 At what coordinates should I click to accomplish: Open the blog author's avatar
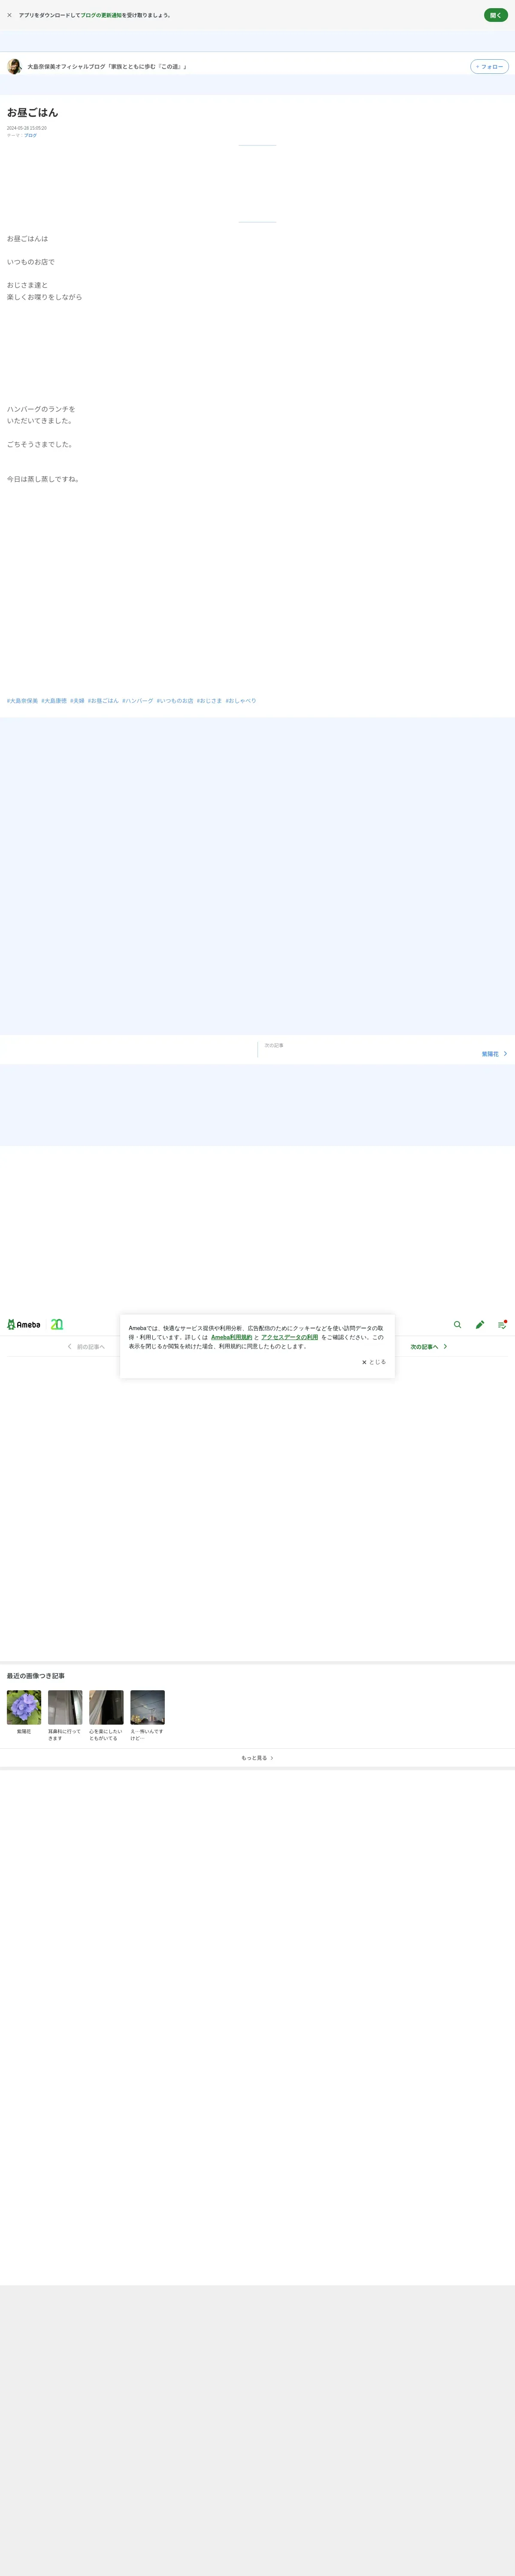(14, 66)
